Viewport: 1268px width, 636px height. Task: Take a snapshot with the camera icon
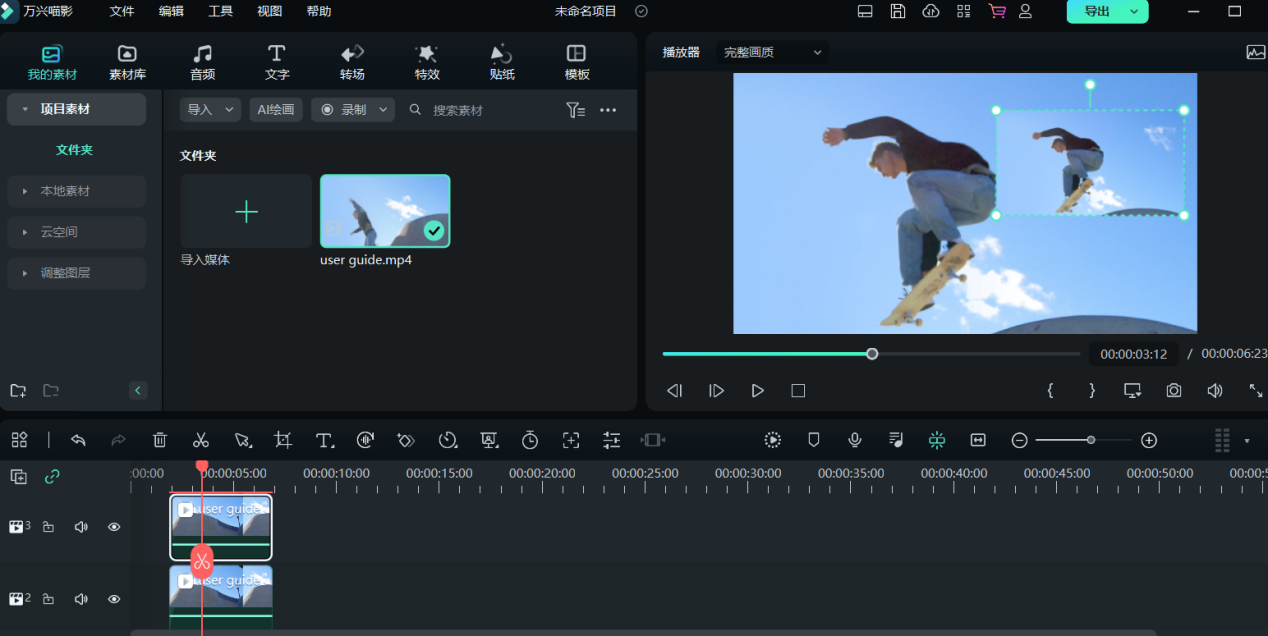[x=1174, y=391]
